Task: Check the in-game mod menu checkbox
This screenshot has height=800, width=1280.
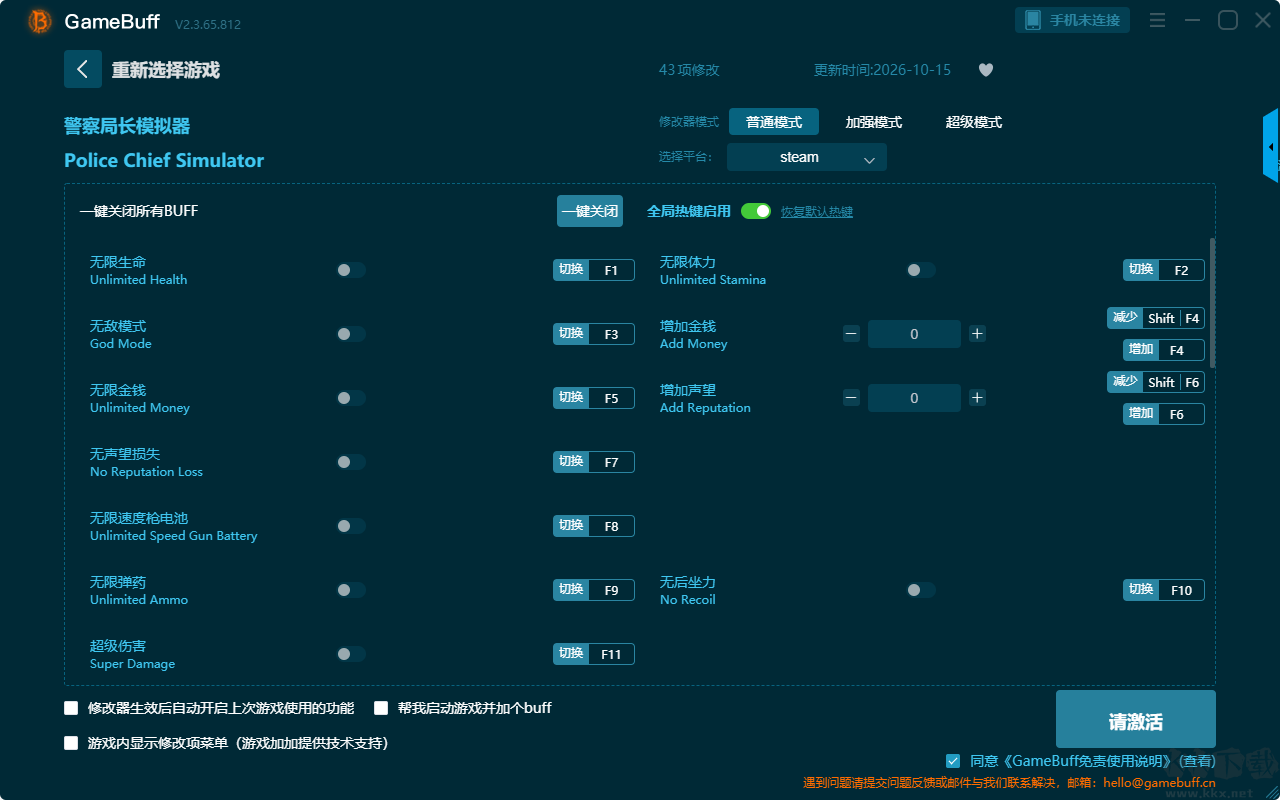Action: tap(71, 743)
